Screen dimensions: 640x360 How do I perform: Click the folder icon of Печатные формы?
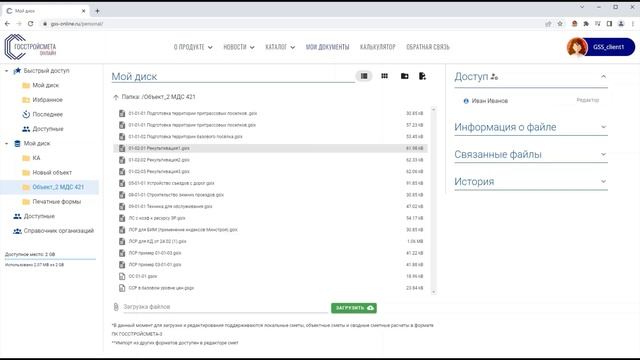click(x=26, y=202)
